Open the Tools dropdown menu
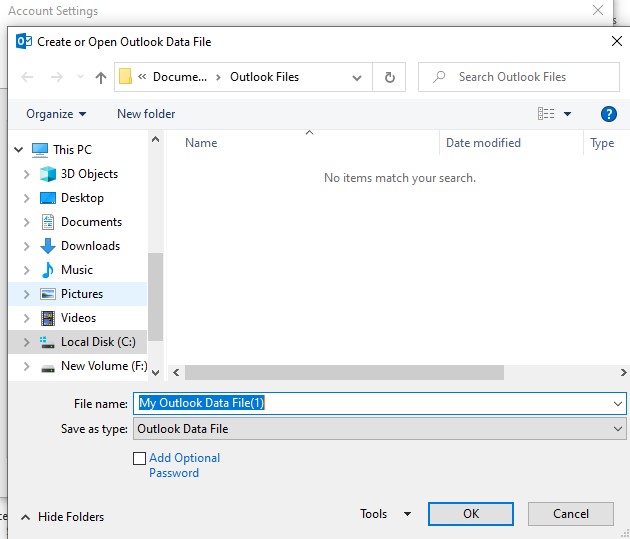 point(385,514)
